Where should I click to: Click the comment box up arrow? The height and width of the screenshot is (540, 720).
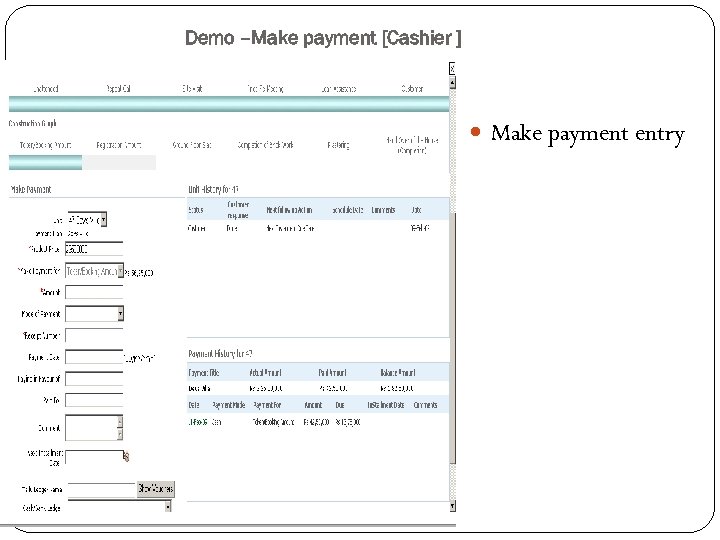120,421
